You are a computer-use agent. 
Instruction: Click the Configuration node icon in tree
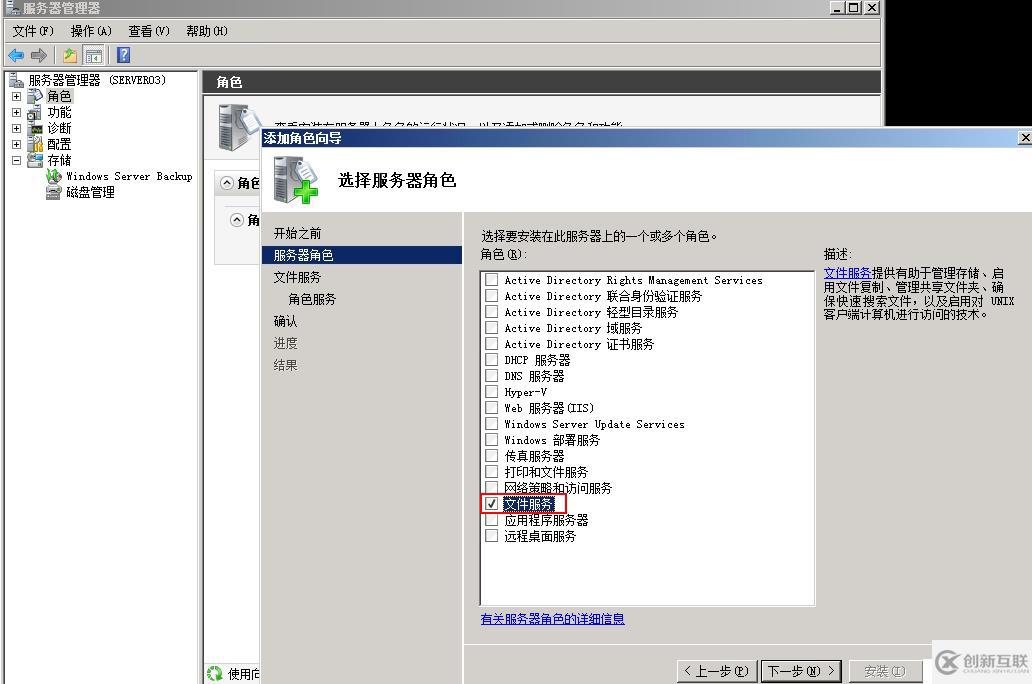(35, 144)
